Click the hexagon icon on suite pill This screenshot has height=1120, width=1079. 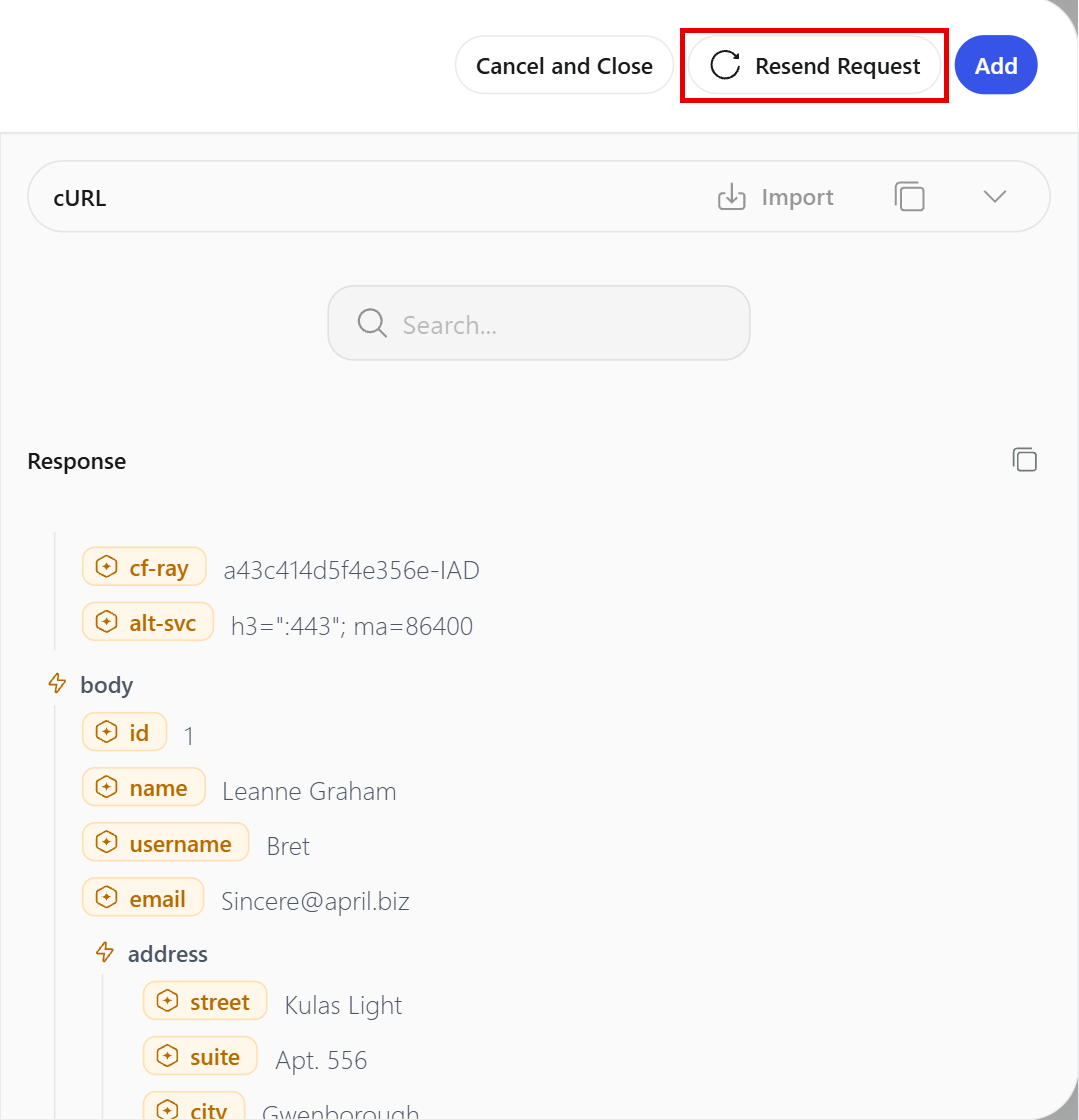[167, 1056]
